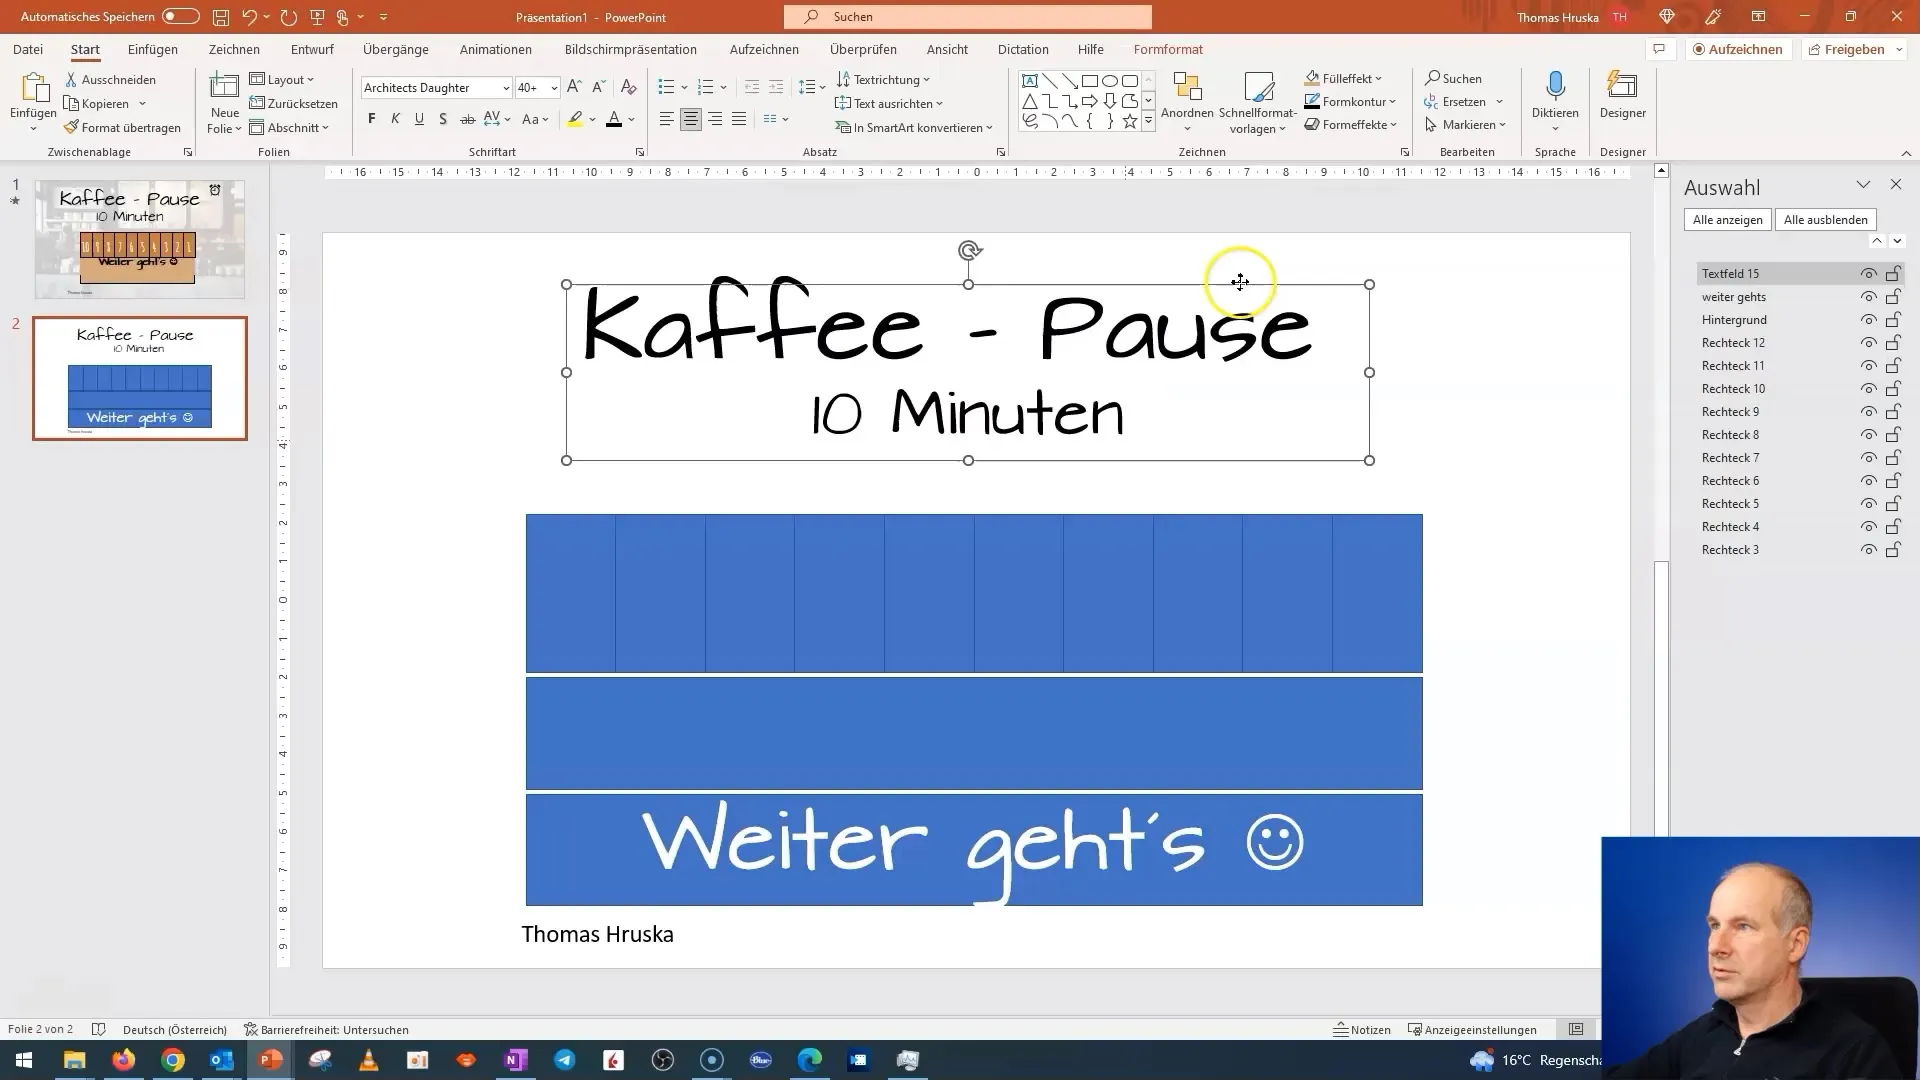Screen dimensions: 1920x1080
Task: Toggle visibility of Textfeld 15
Action: (x=1870, y=273)
